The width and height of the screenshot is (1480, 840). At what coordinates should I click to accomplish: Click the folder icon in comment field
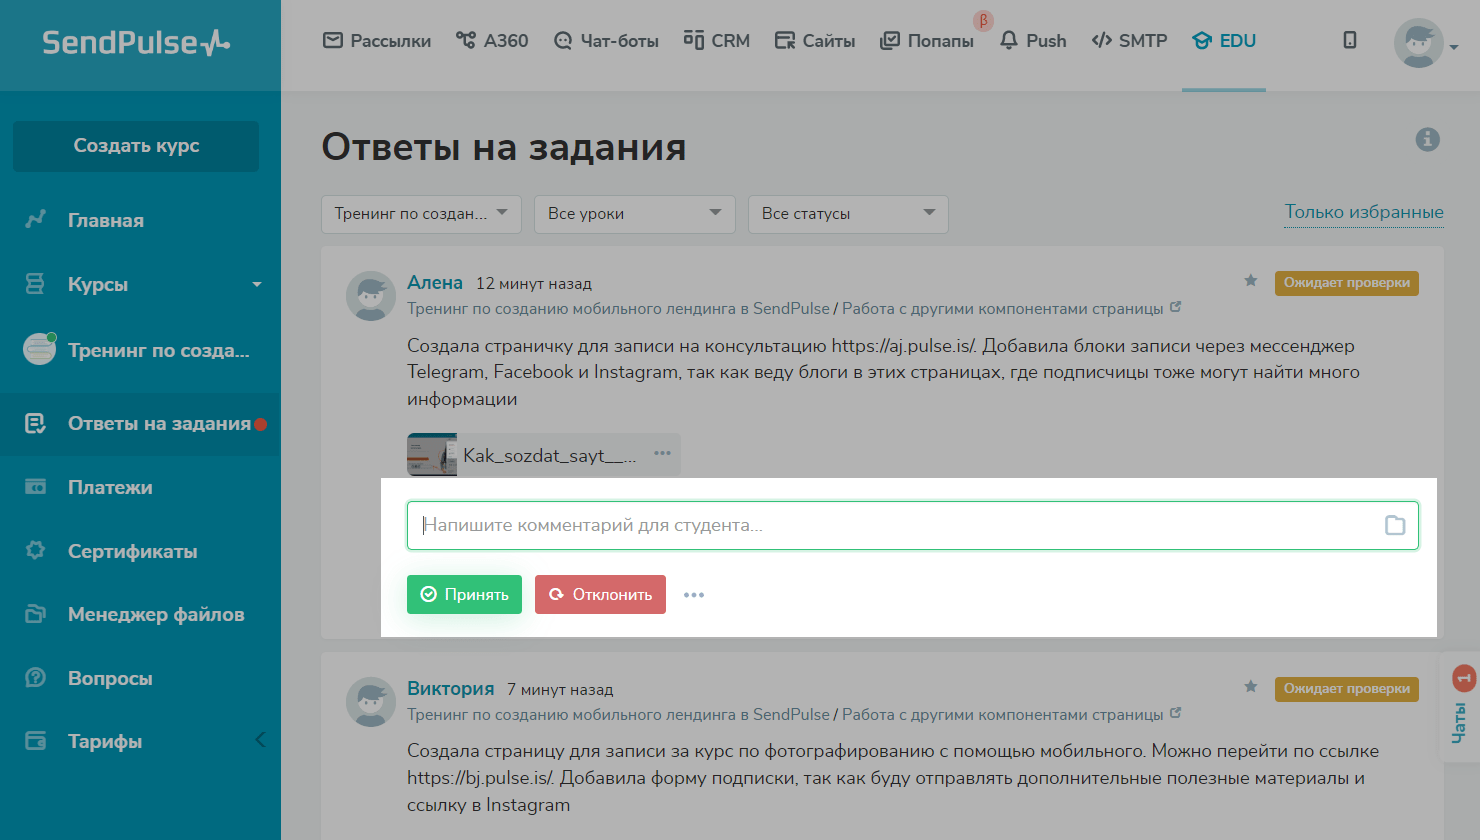pos(1394,525)
